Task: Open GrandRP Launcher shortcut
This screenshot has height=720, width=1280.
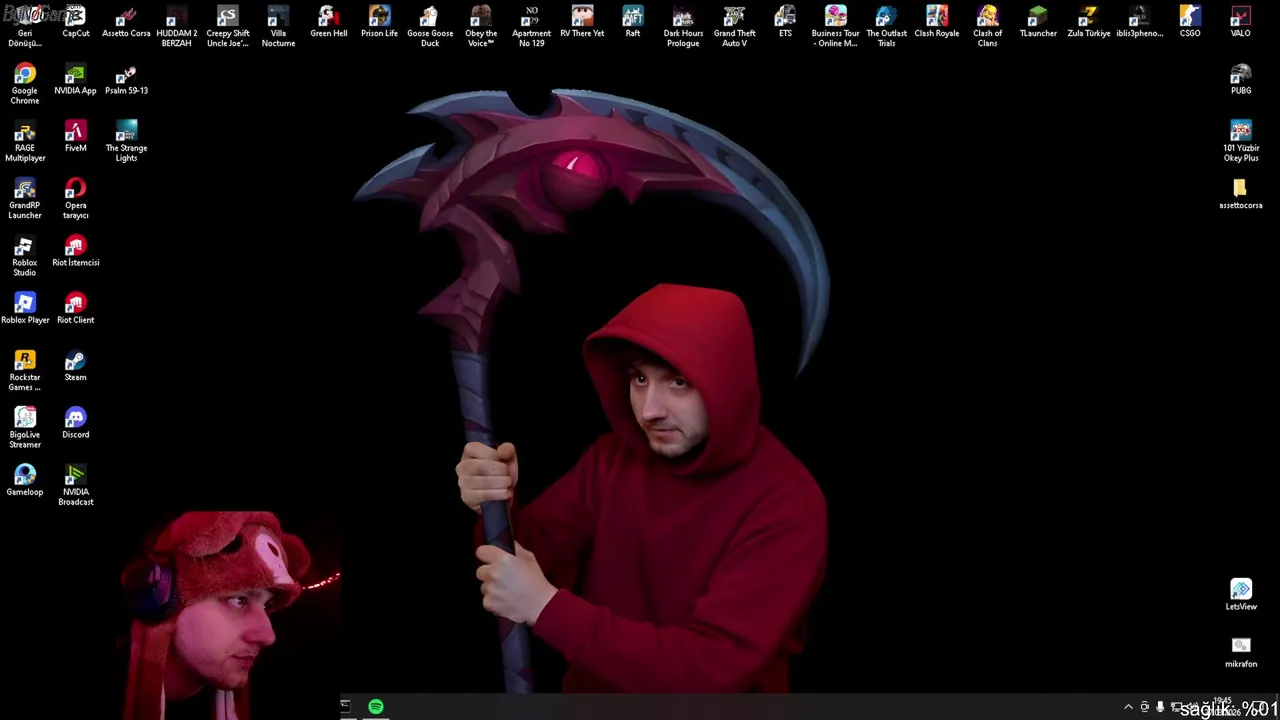Action: point(25,199)
